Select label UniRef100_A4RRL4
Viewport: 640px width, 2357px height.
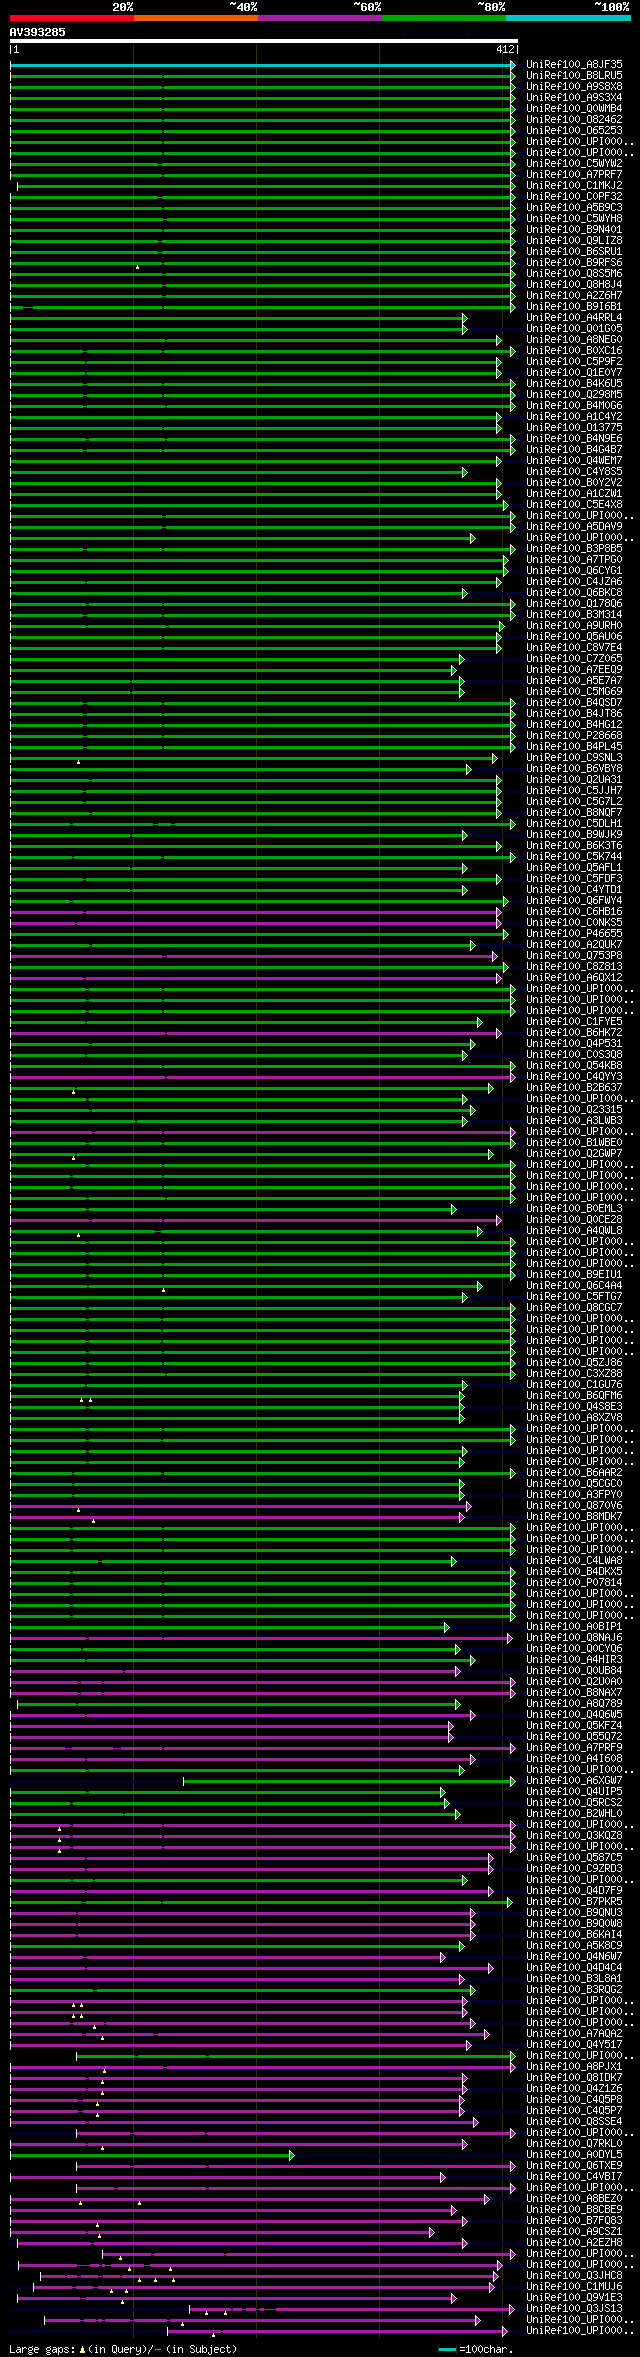coord(574,318)
